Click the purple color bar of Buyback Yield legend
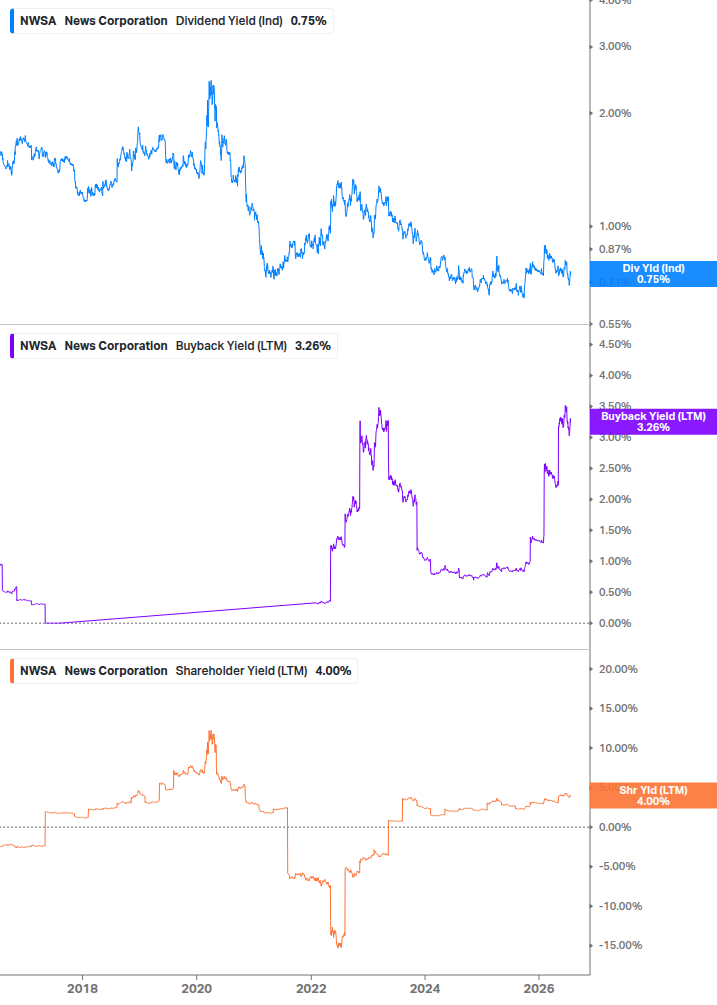The width and height of the screenshot is (717, 1005). pyautogui.click(x=12, y=345)
